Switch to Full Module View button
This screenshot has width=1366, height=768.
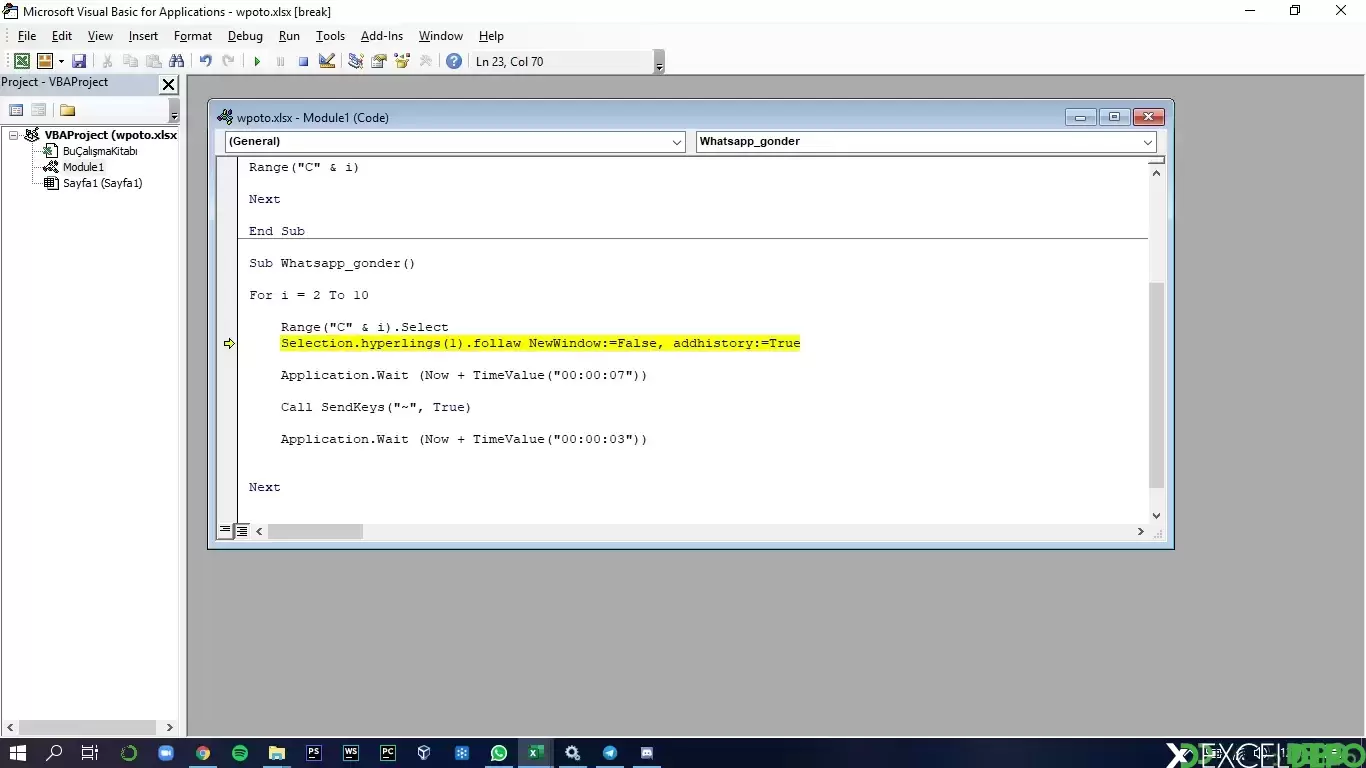242,531
